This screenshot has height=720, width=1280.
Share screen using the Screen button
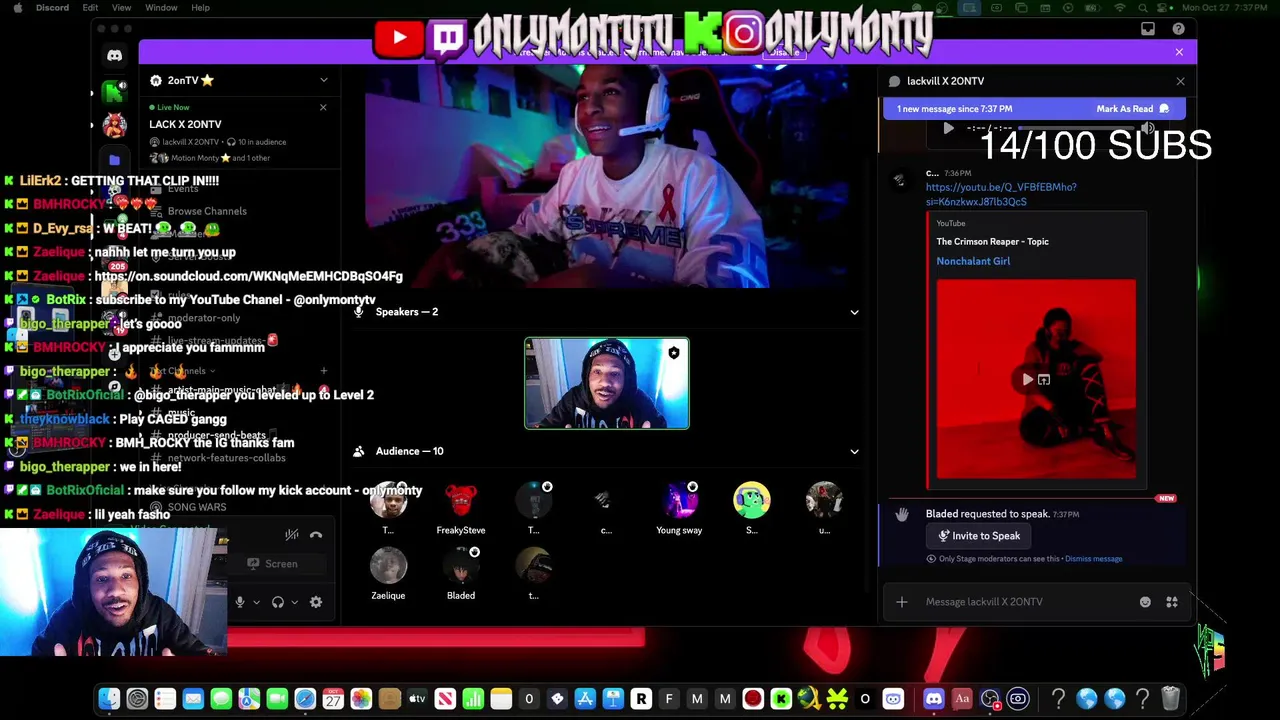(x=273, y=564)
